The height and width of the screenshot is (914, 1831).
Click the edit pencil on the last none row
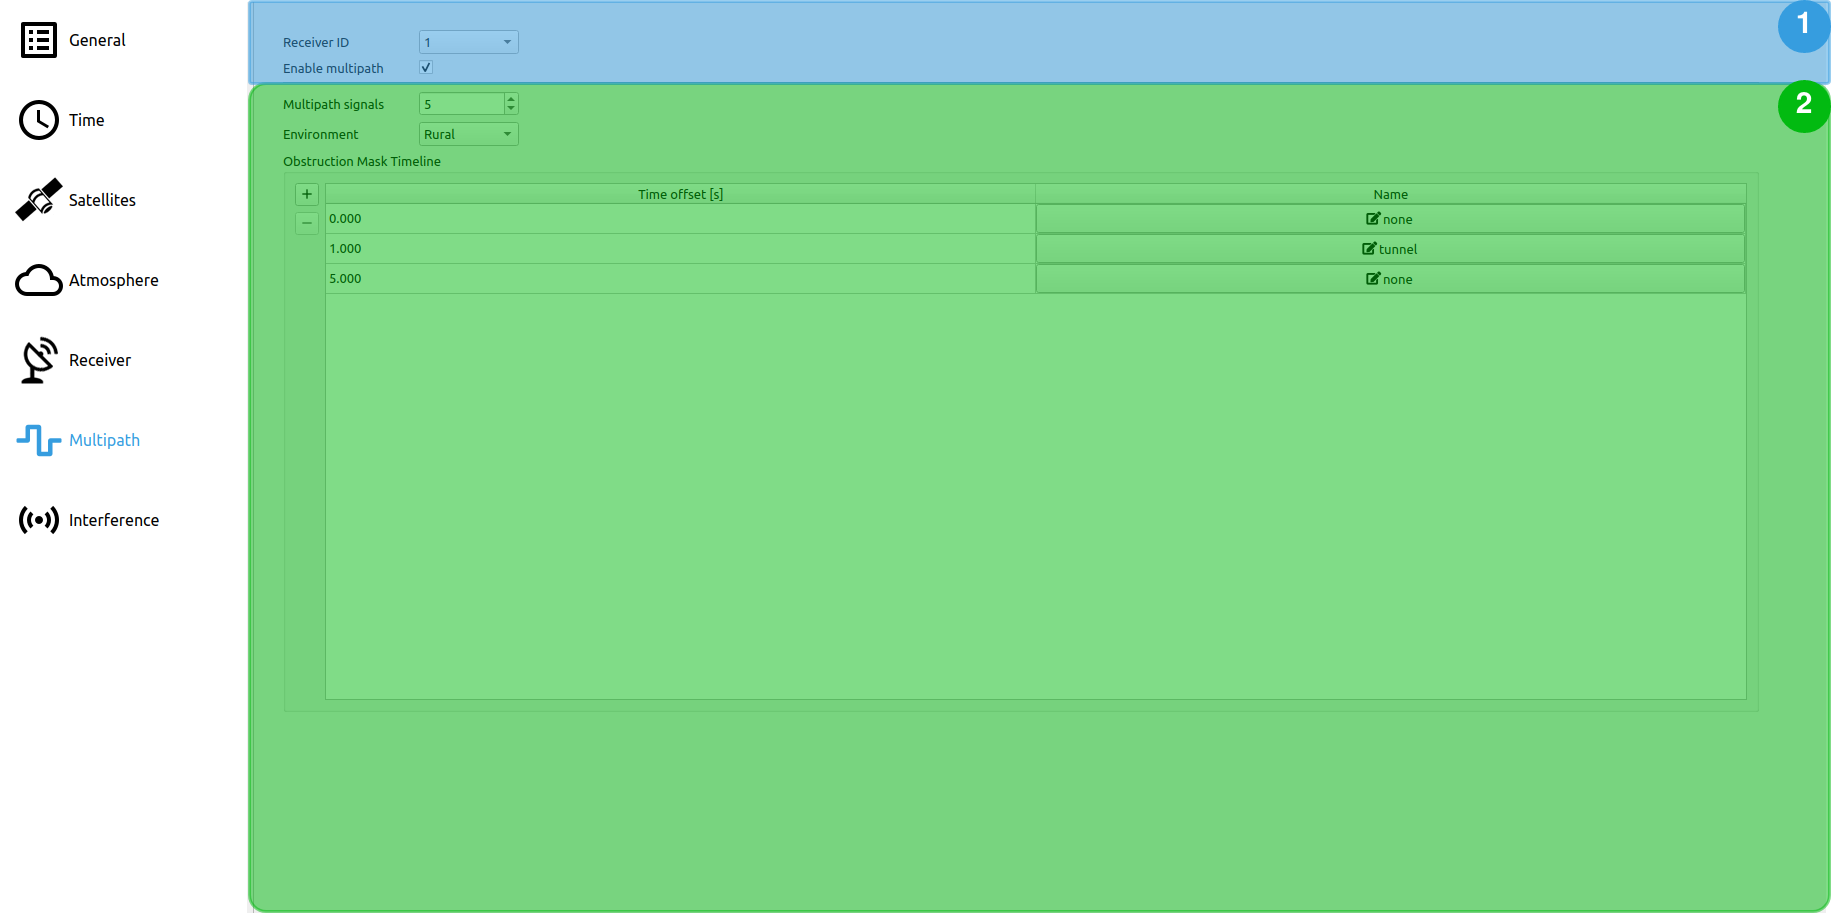(x=1371, y=279)
